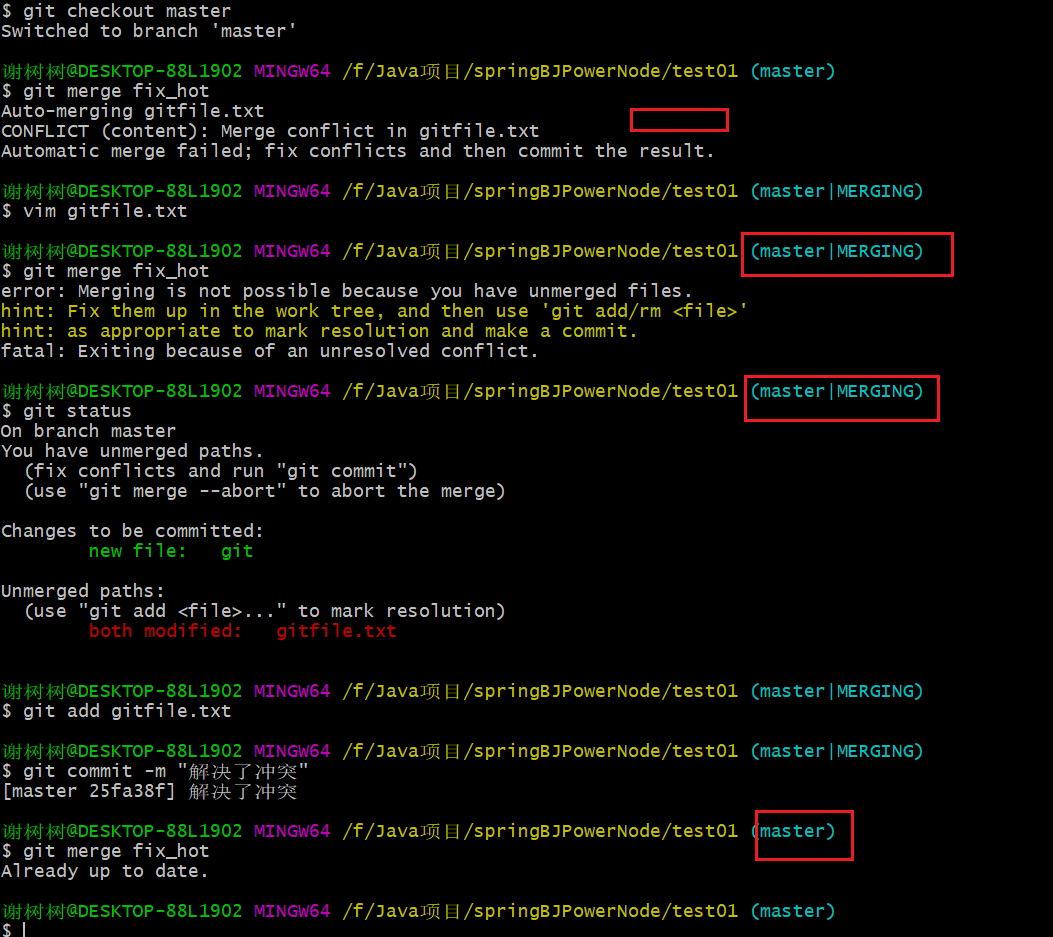Click the yellow 'hint: Fix them up' line
Viewport: 1053px width, 937px height.
(x=374, y=311)
